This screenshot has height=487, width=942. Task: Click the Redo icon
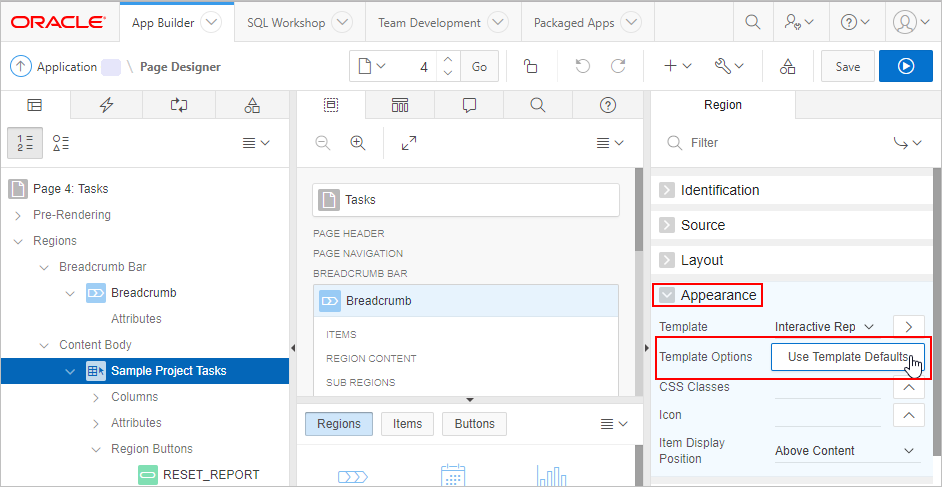coord(618,66)
